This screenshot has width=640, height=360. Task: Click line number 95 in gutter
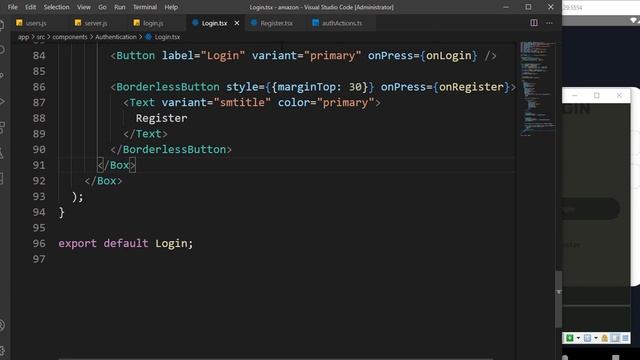coord(39,228)
